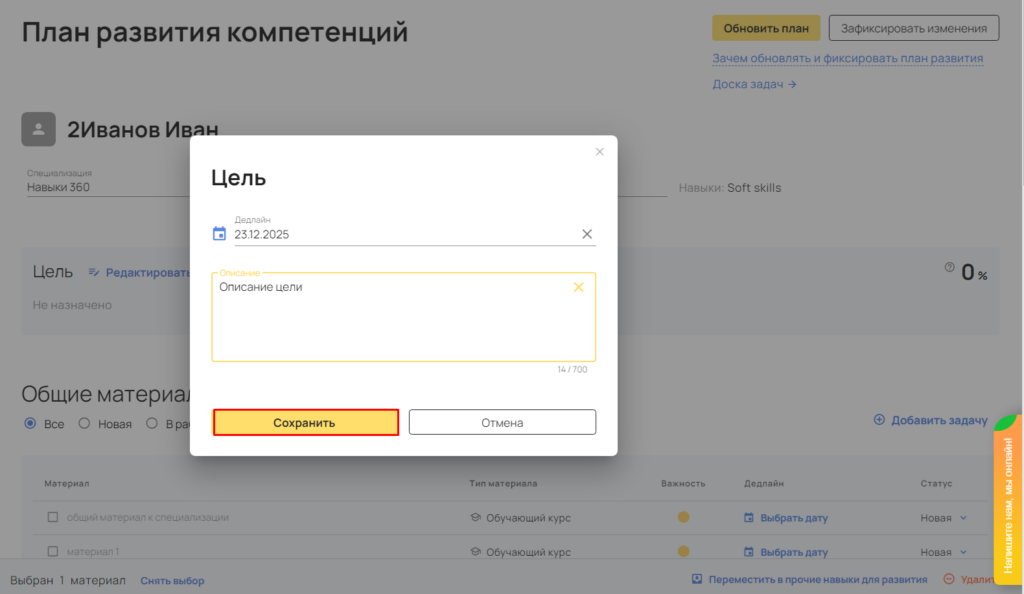Open the Доска задач link

pyautogui.click(x=754, y=84)
